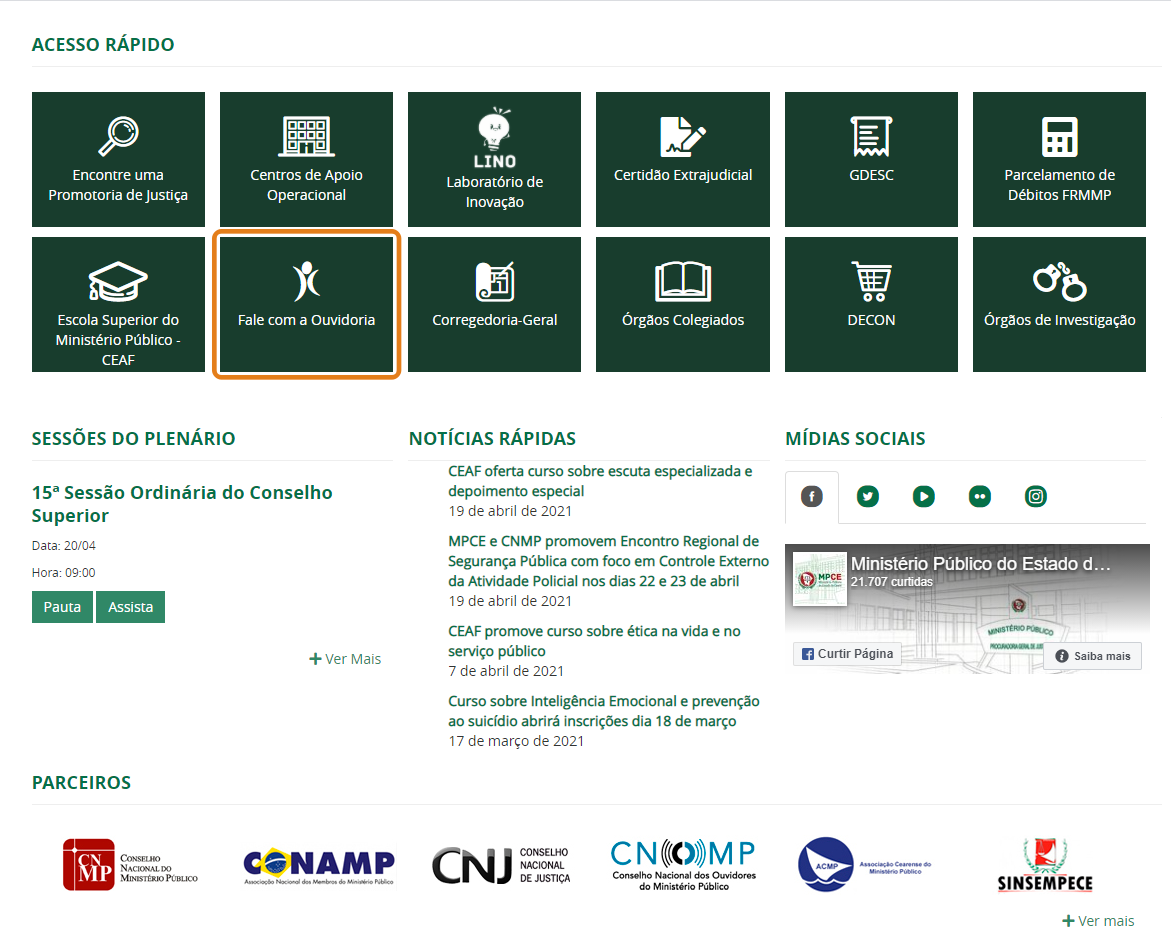The width and height of the screenshot is (1171, 937).
Task: Click the 'Órgãos de Investigação' label
Action: coord(1059,320)
